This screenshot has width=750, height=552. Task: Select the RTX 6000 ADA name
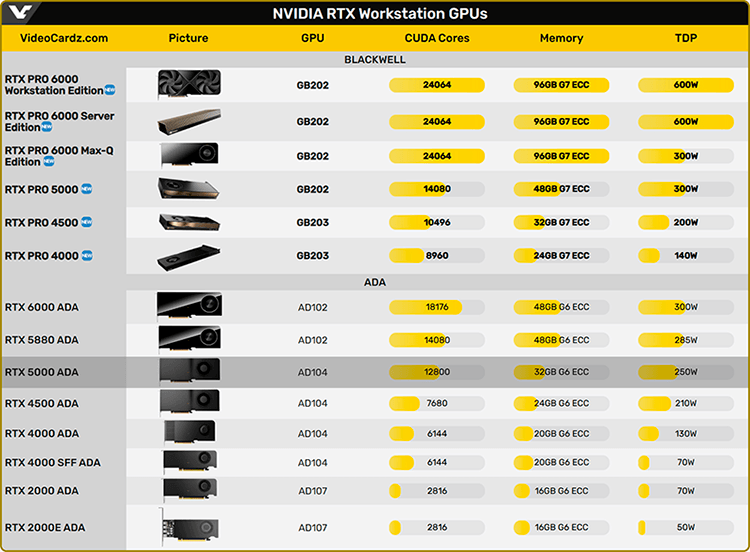click(42, 307)
